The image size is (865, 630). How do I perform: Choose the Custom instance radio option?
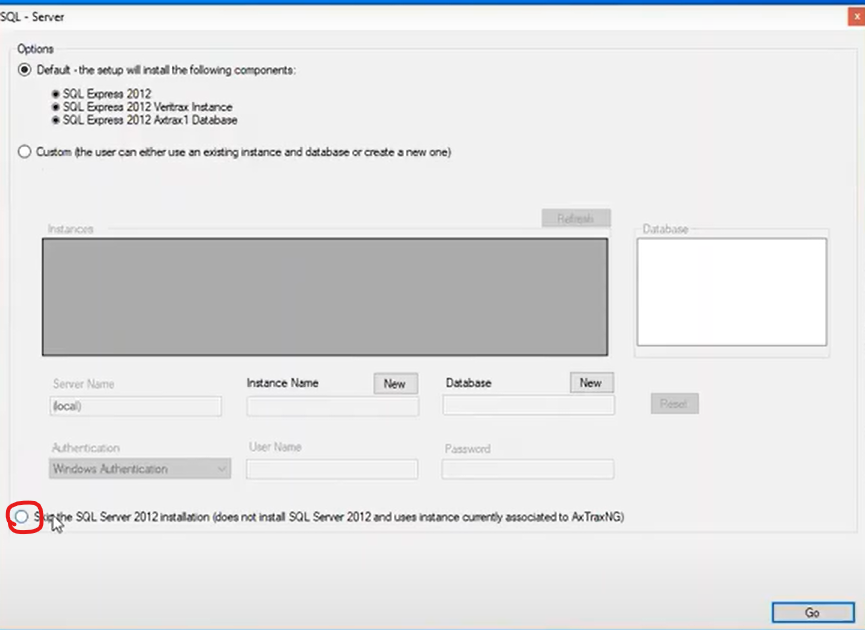click(24, 152)
